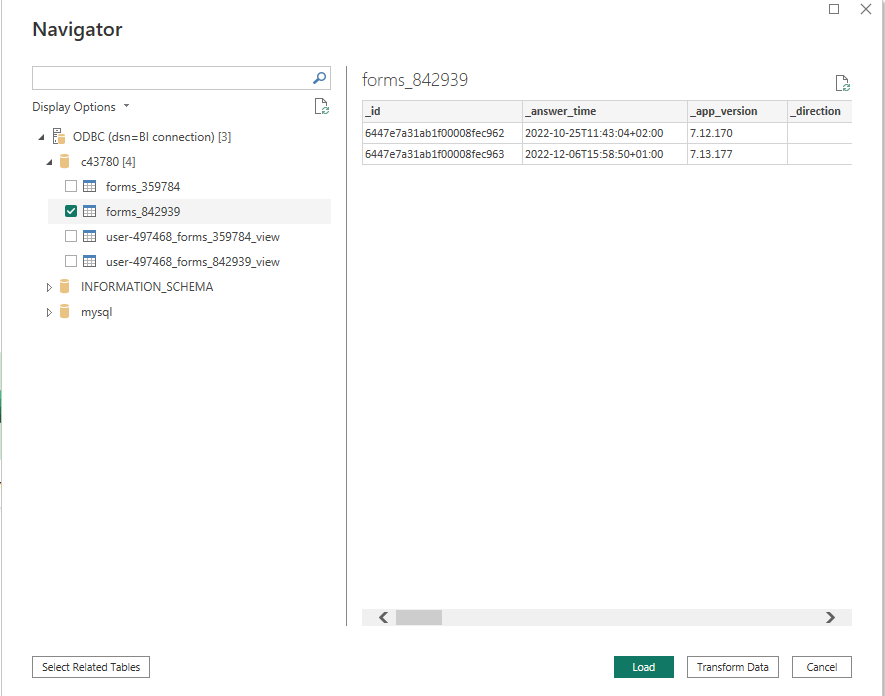
Task: Select user-497468_forms_359784_view in the tree
Action: (192, 237)
